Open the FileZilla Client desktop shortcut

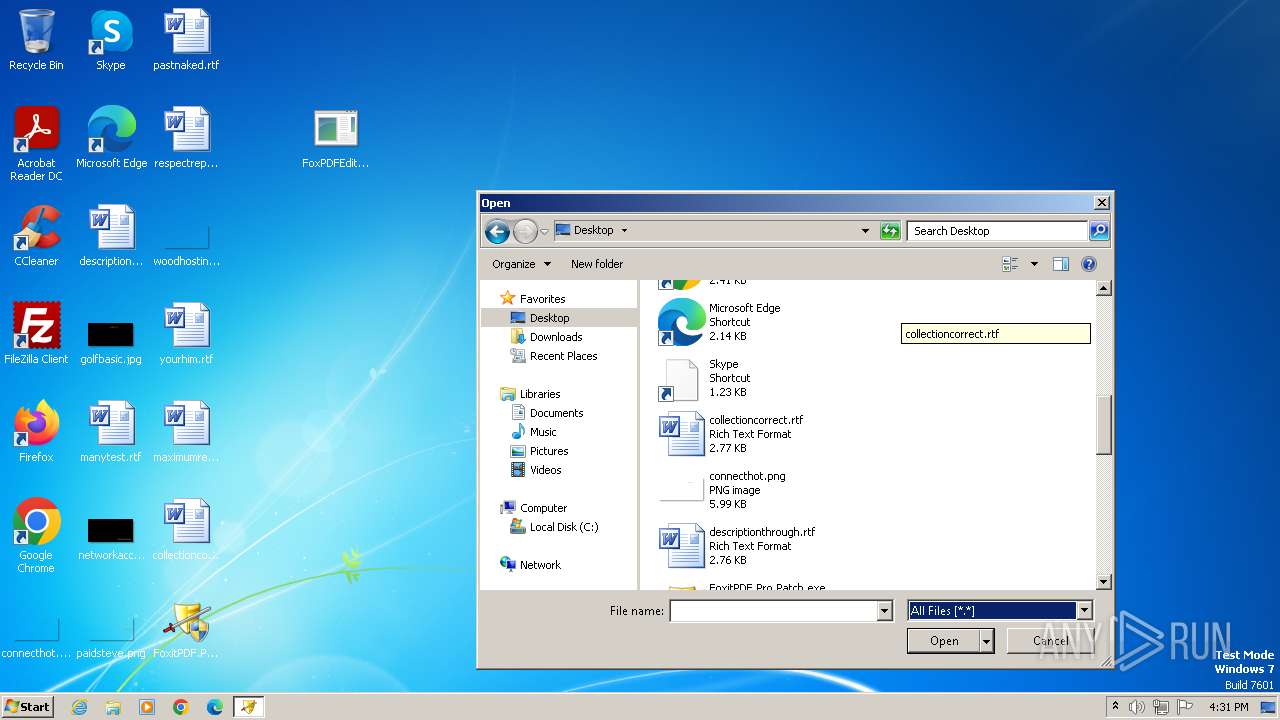click(x=36, y=334)
